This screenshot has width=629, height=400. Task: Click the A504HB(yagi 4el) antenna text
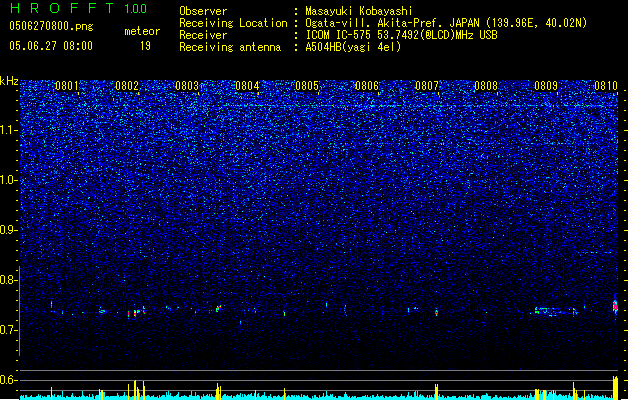353,47
